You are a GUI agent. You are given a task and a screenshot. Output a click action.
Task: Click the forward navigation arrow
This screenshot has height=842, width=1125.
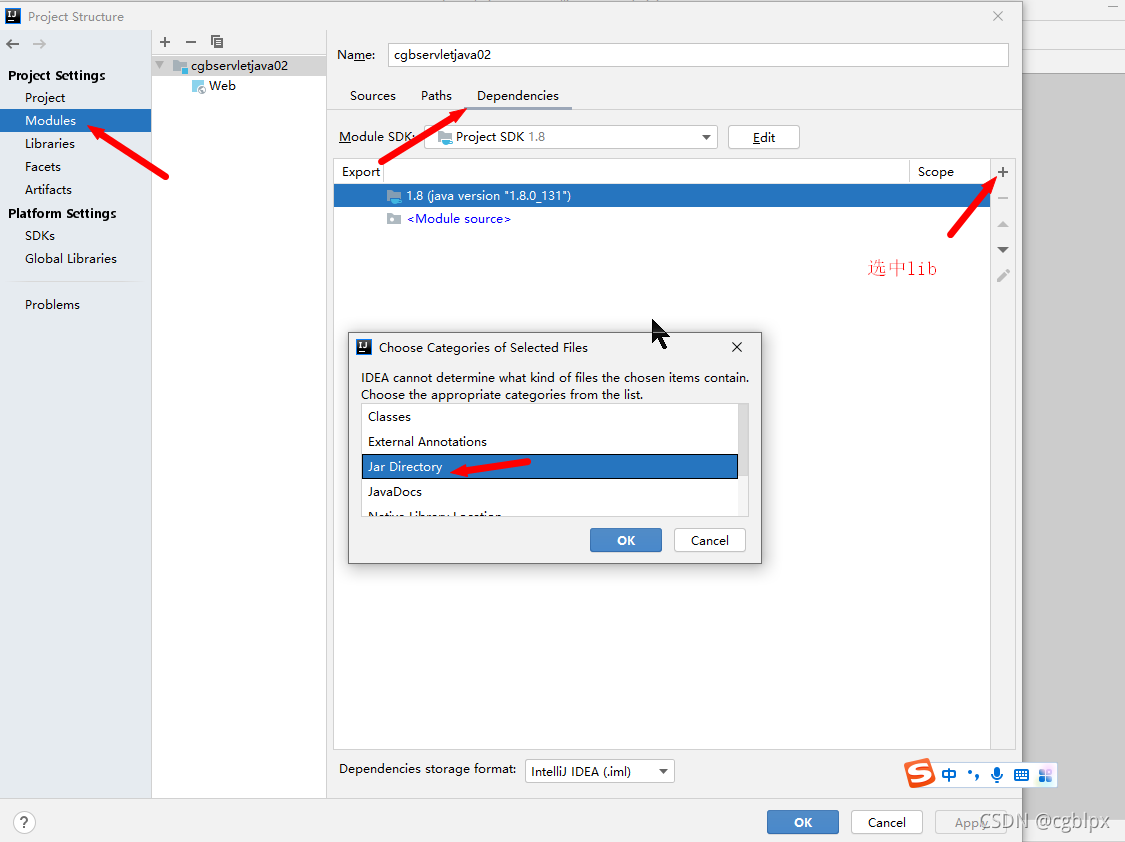tap(39, 44)
